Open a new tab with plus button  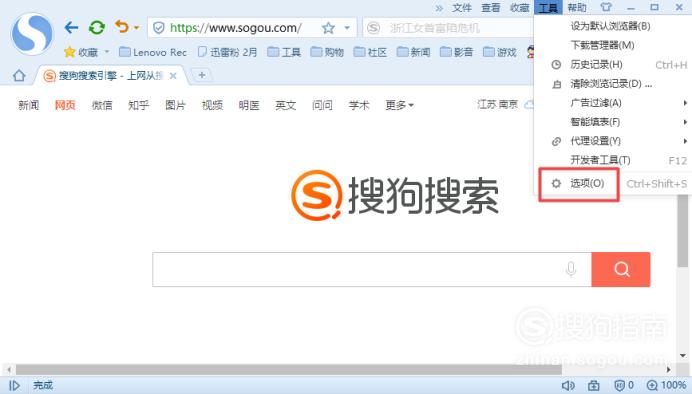point(202,75)
